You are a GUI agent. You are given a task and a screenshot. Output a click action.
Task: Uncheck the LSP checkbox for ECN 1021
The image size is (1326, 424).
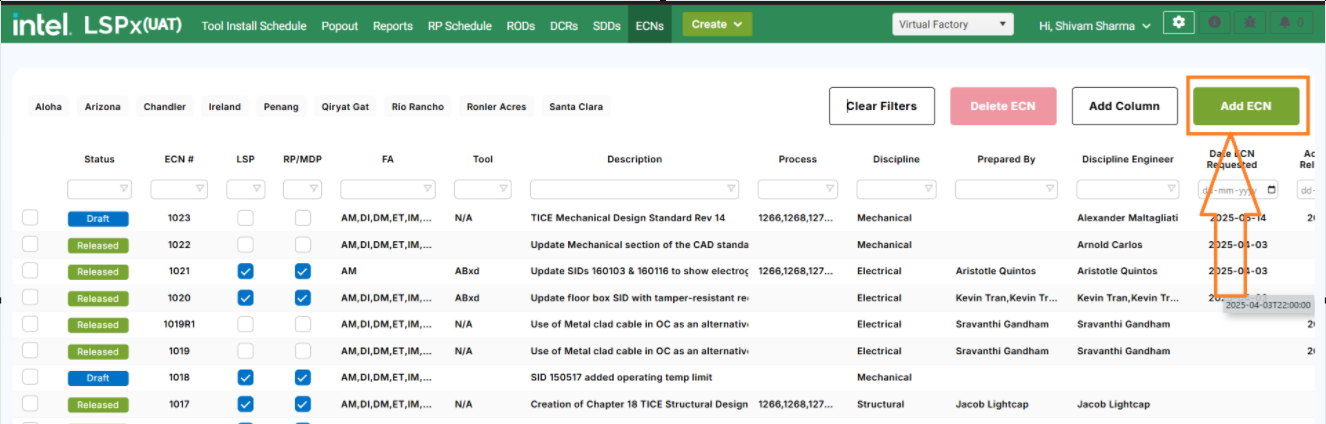245,271
